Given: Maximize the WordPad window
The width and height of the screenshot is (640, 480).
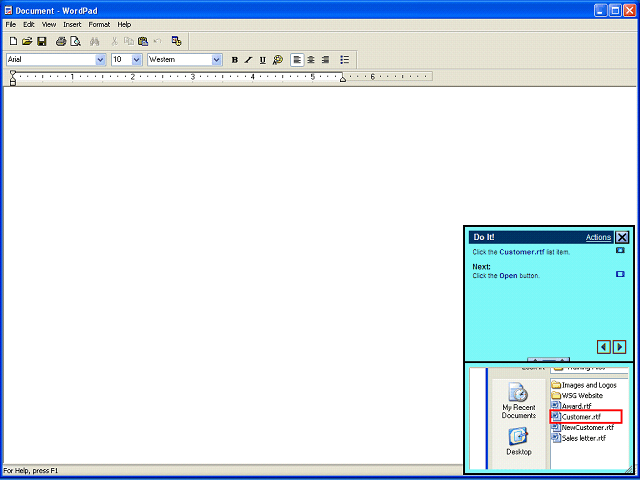Looking at the screenshot, I should tap(615, 10).
